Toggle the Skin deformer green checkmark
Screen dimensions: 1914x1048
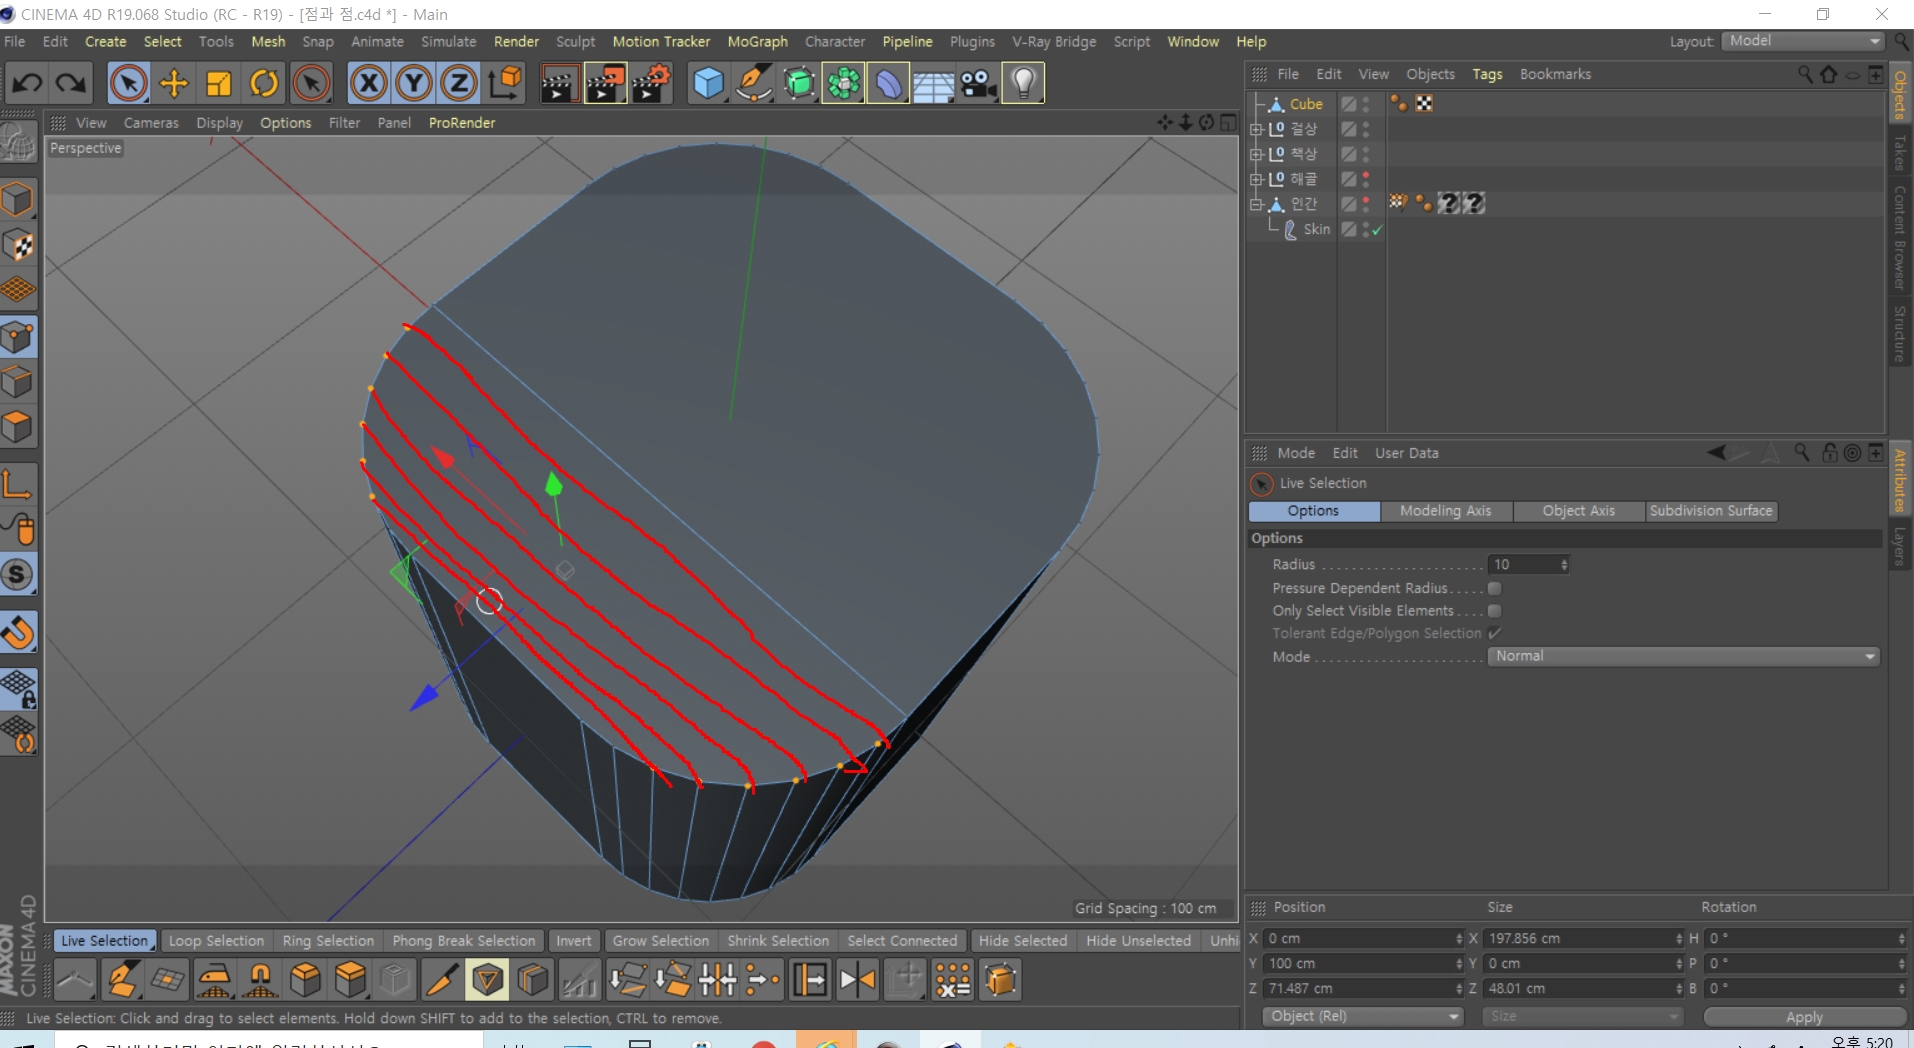1377,230
